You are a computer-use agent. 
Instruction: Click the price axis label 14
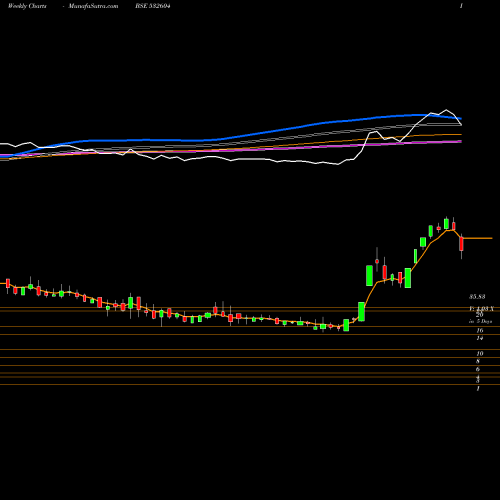pyautogui.click(x=480, y=338)
